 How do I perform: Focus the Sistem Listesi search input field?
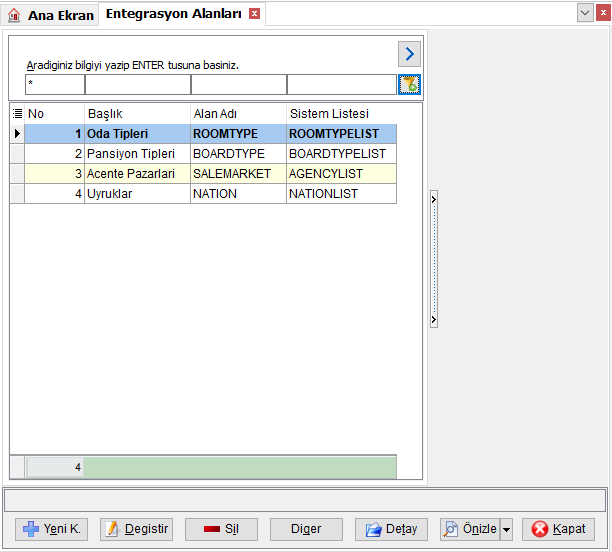[342, 84]
